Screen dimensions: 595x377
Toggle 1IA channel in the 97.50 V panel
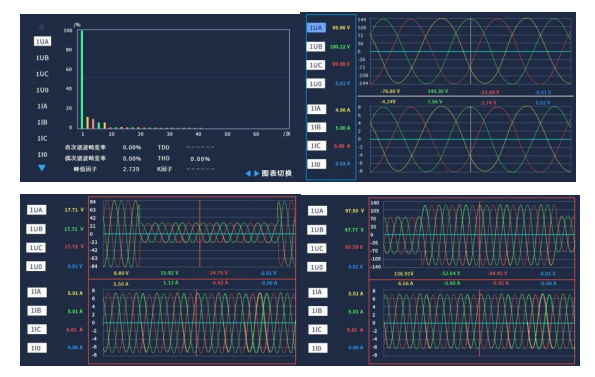point(317,292)
